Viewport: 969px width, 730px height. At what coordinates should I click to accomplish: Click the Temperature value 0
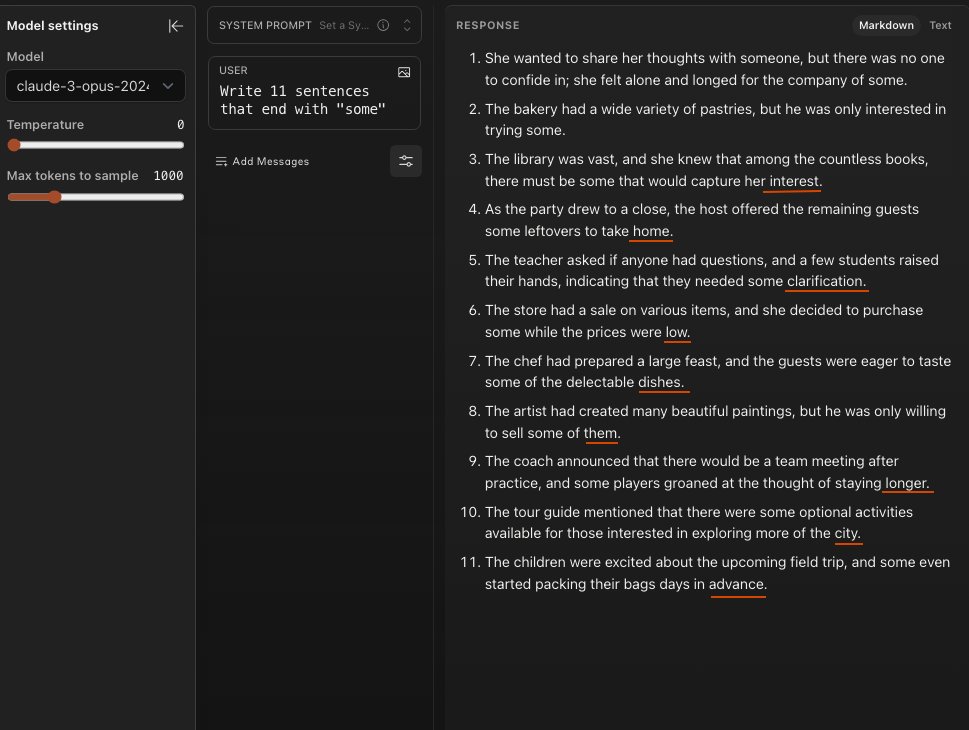coord(180,125)
